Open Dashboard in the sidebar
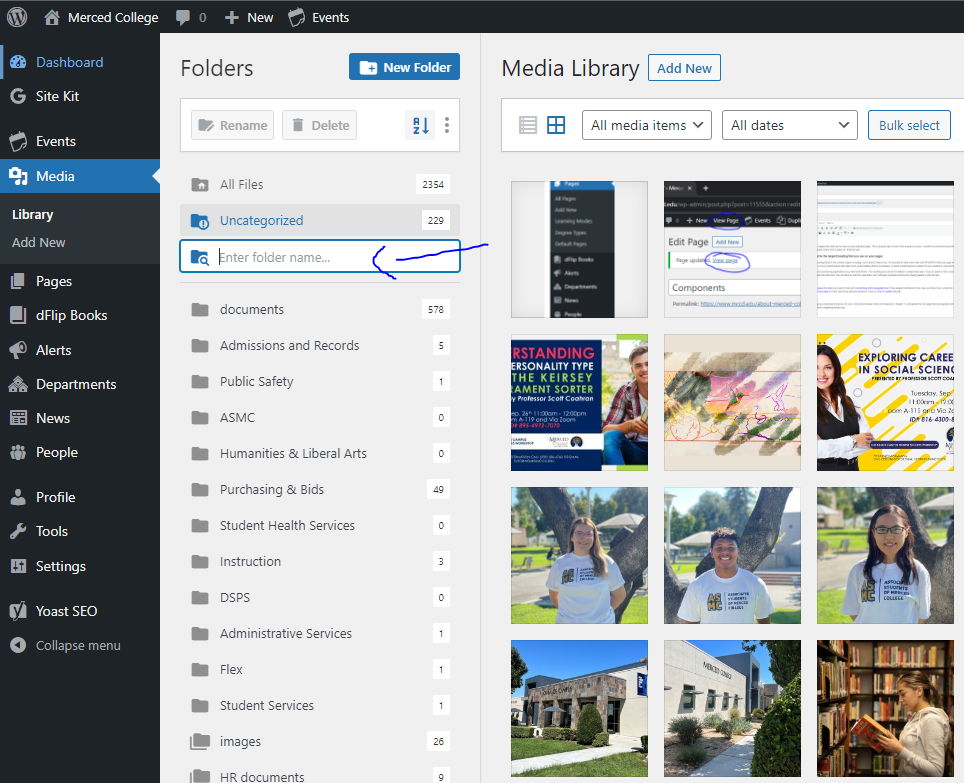Viewport: 964px width, 783px height. tap(69, 62)
